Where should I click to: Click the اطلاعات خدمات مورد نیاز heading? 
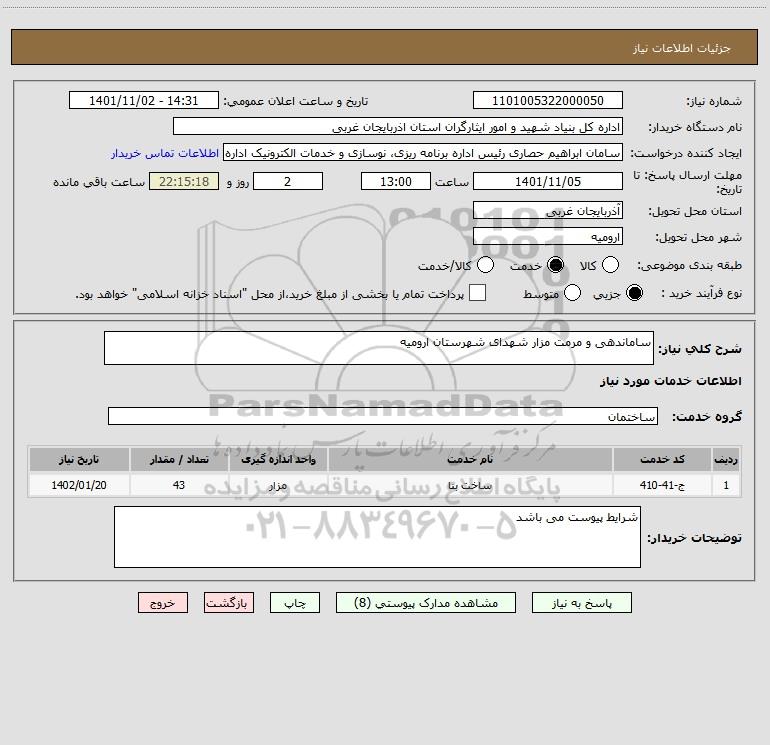(x=671, y=381)
